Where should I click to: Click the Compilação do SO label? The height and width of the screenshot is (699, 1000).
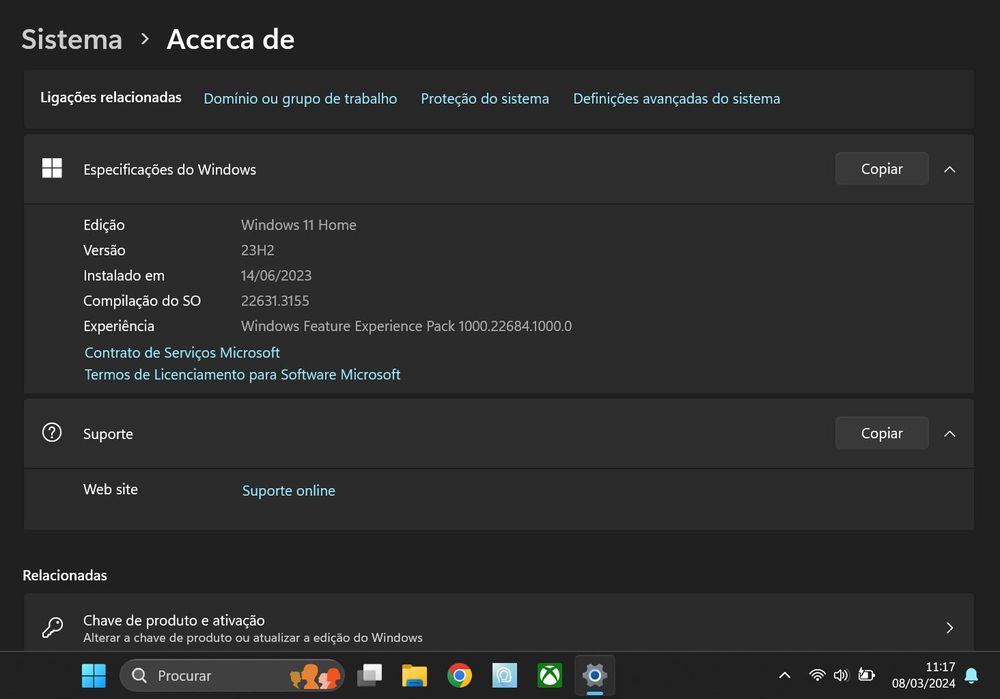click(x=142, y=300)
